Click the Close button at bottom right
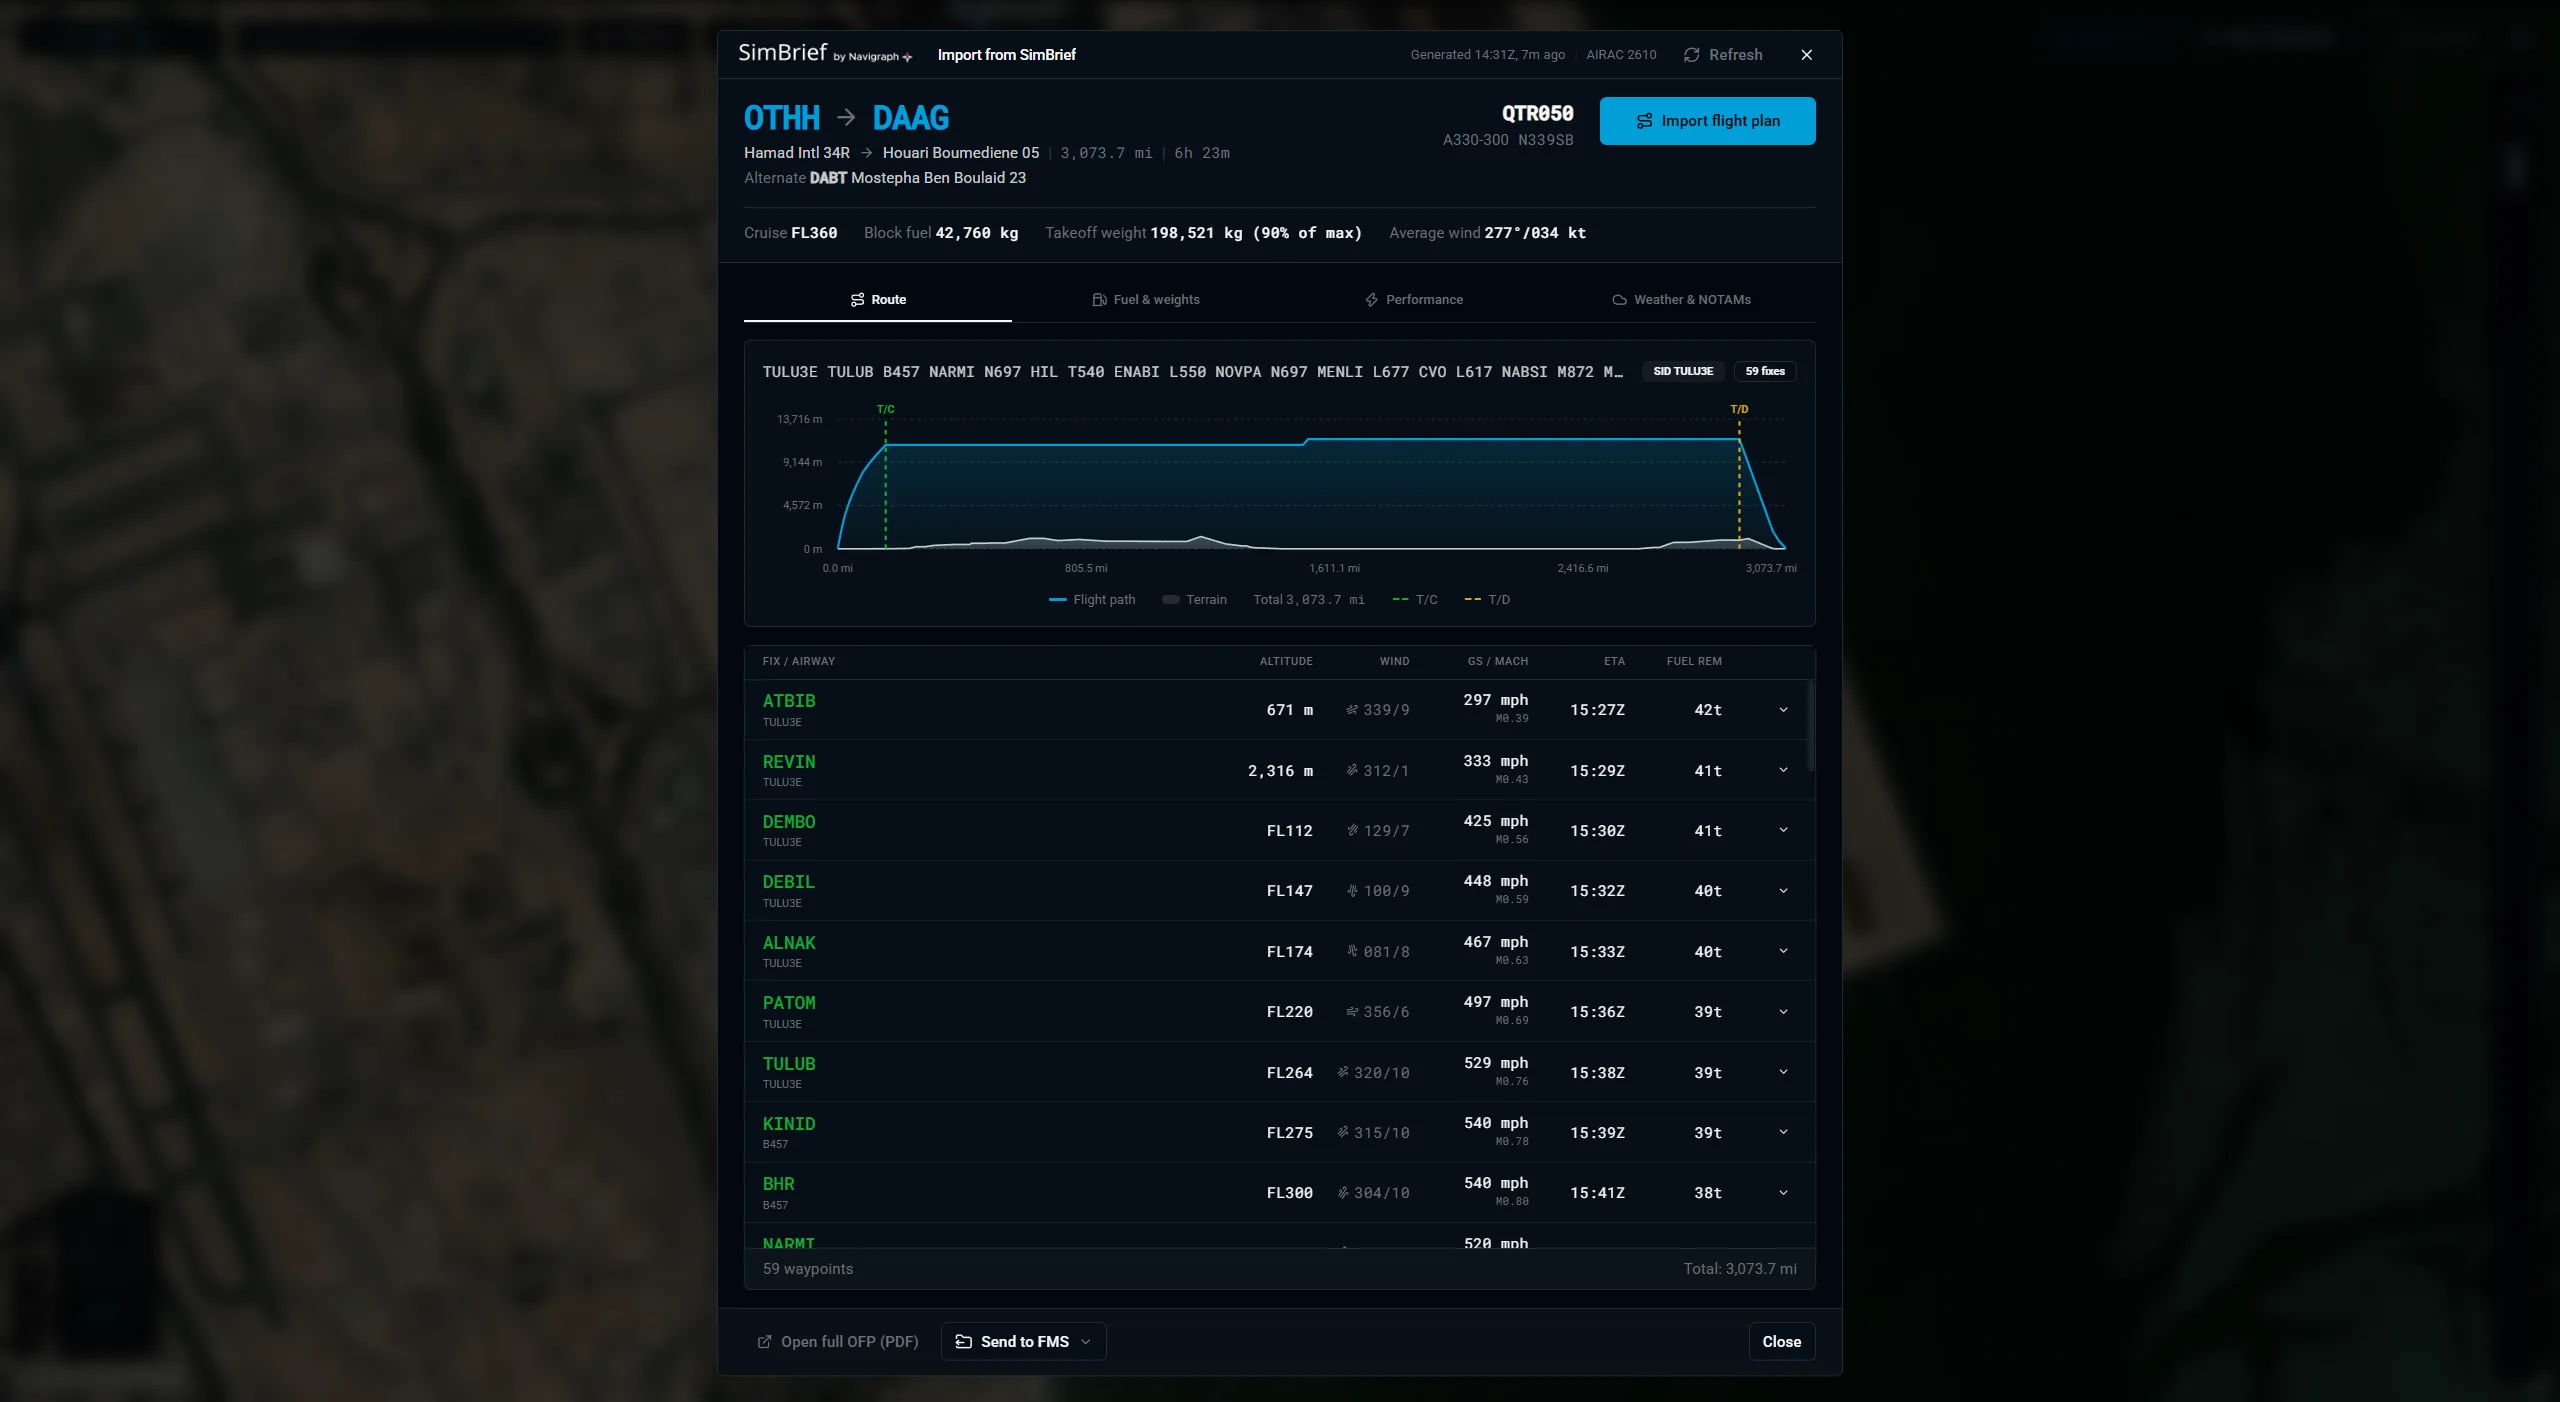 (1781, 1342)
